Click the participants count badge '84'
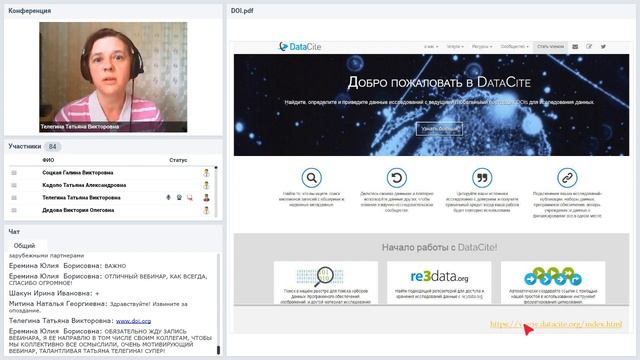 [52, 147]
